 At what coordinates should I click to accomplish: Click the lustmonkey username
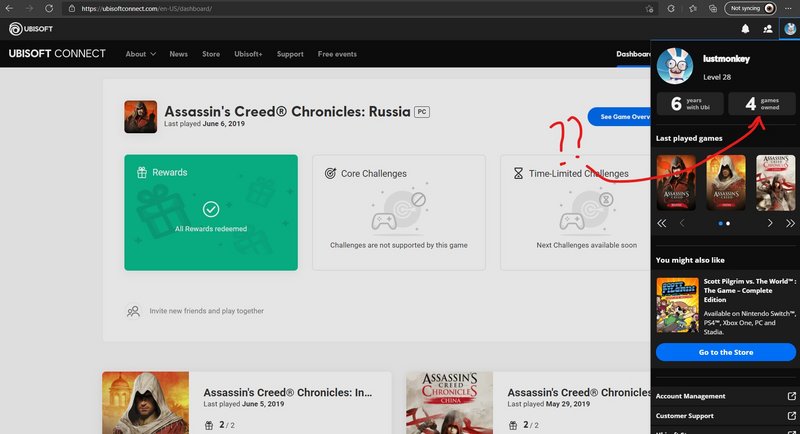click(x=726, y=59)
